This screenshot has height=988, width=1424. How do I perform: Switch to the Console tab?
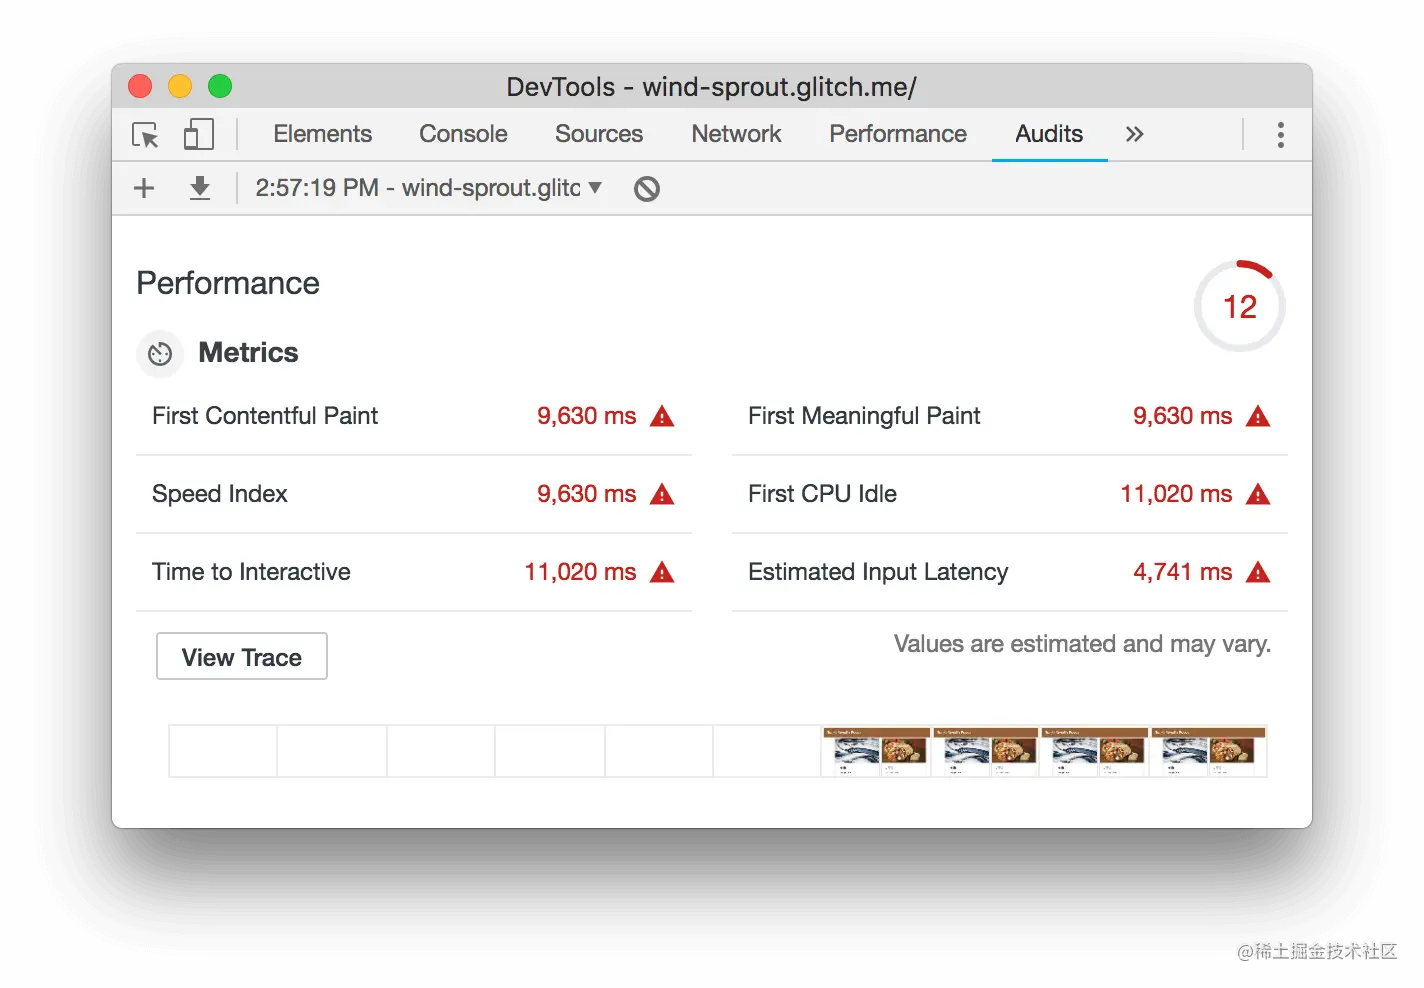(x=463, y=134)
